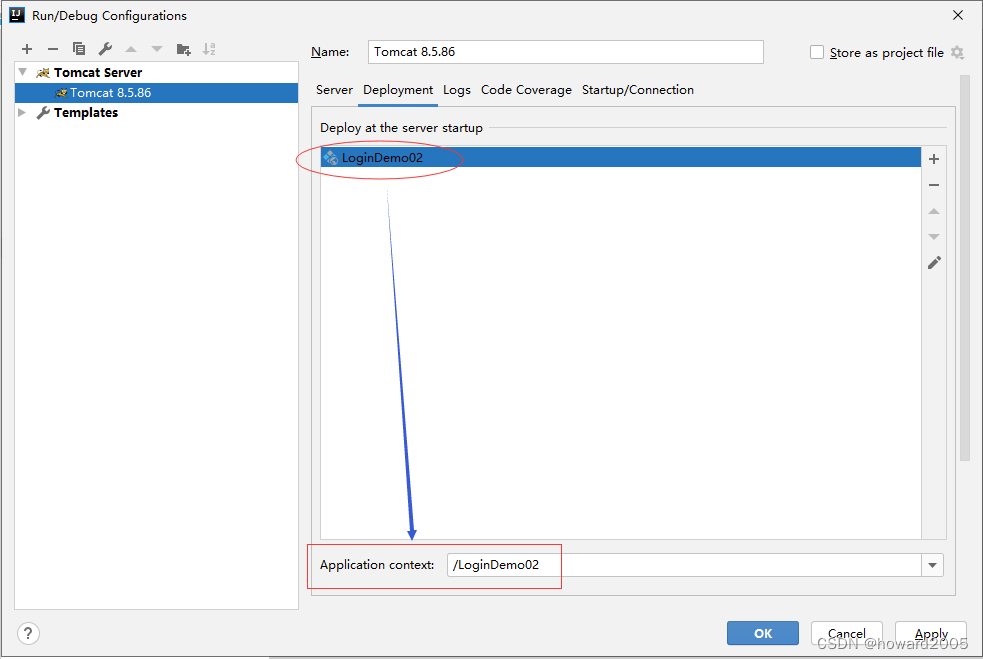Viewport: 983px width, 659px height.
Task: Move the deployment artifact up
Action: pos(933,211)
